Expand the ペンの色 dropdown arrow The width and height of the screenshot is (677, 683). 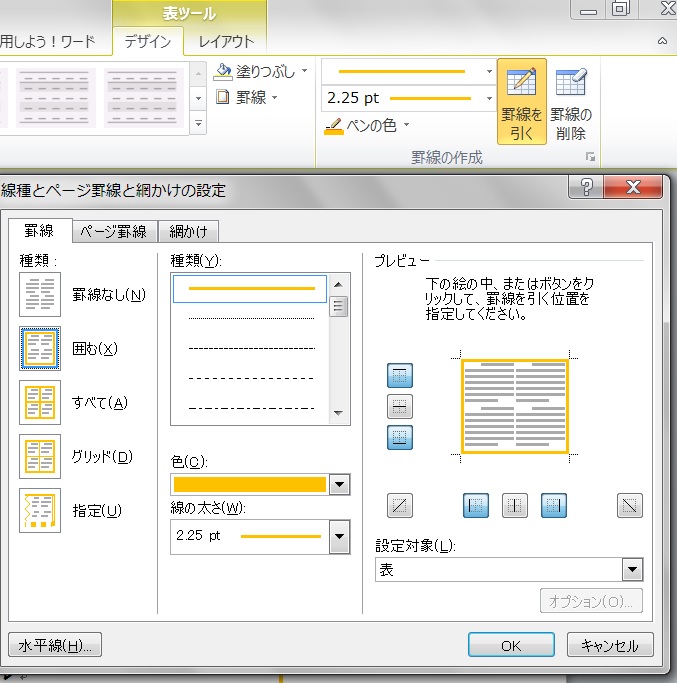pyautogui.click(x=406, y=125)
